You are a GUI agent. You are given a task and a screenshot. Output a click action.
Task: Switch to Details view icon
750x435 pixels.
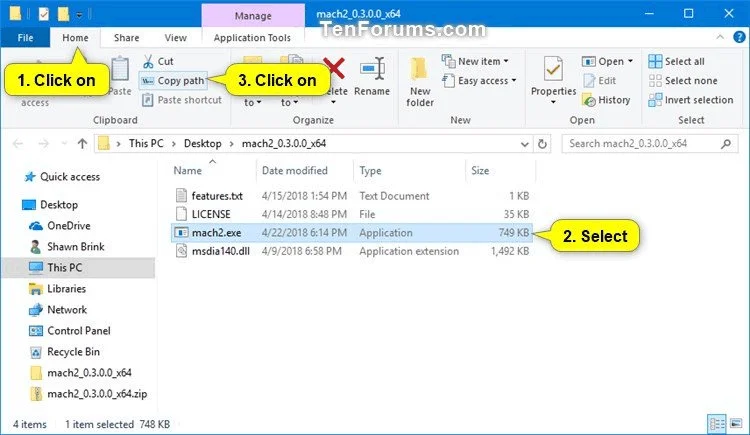pyautogui.click(x=716, y=424)
